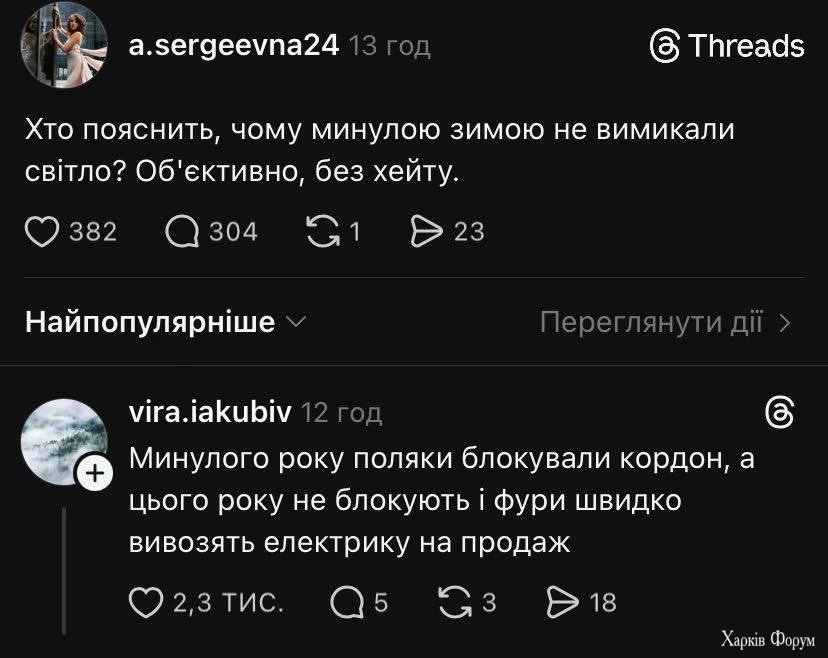Open the chevron next to 'Найпопулярніше'
This screenshot has height=658, width=828.
point(295,322)
